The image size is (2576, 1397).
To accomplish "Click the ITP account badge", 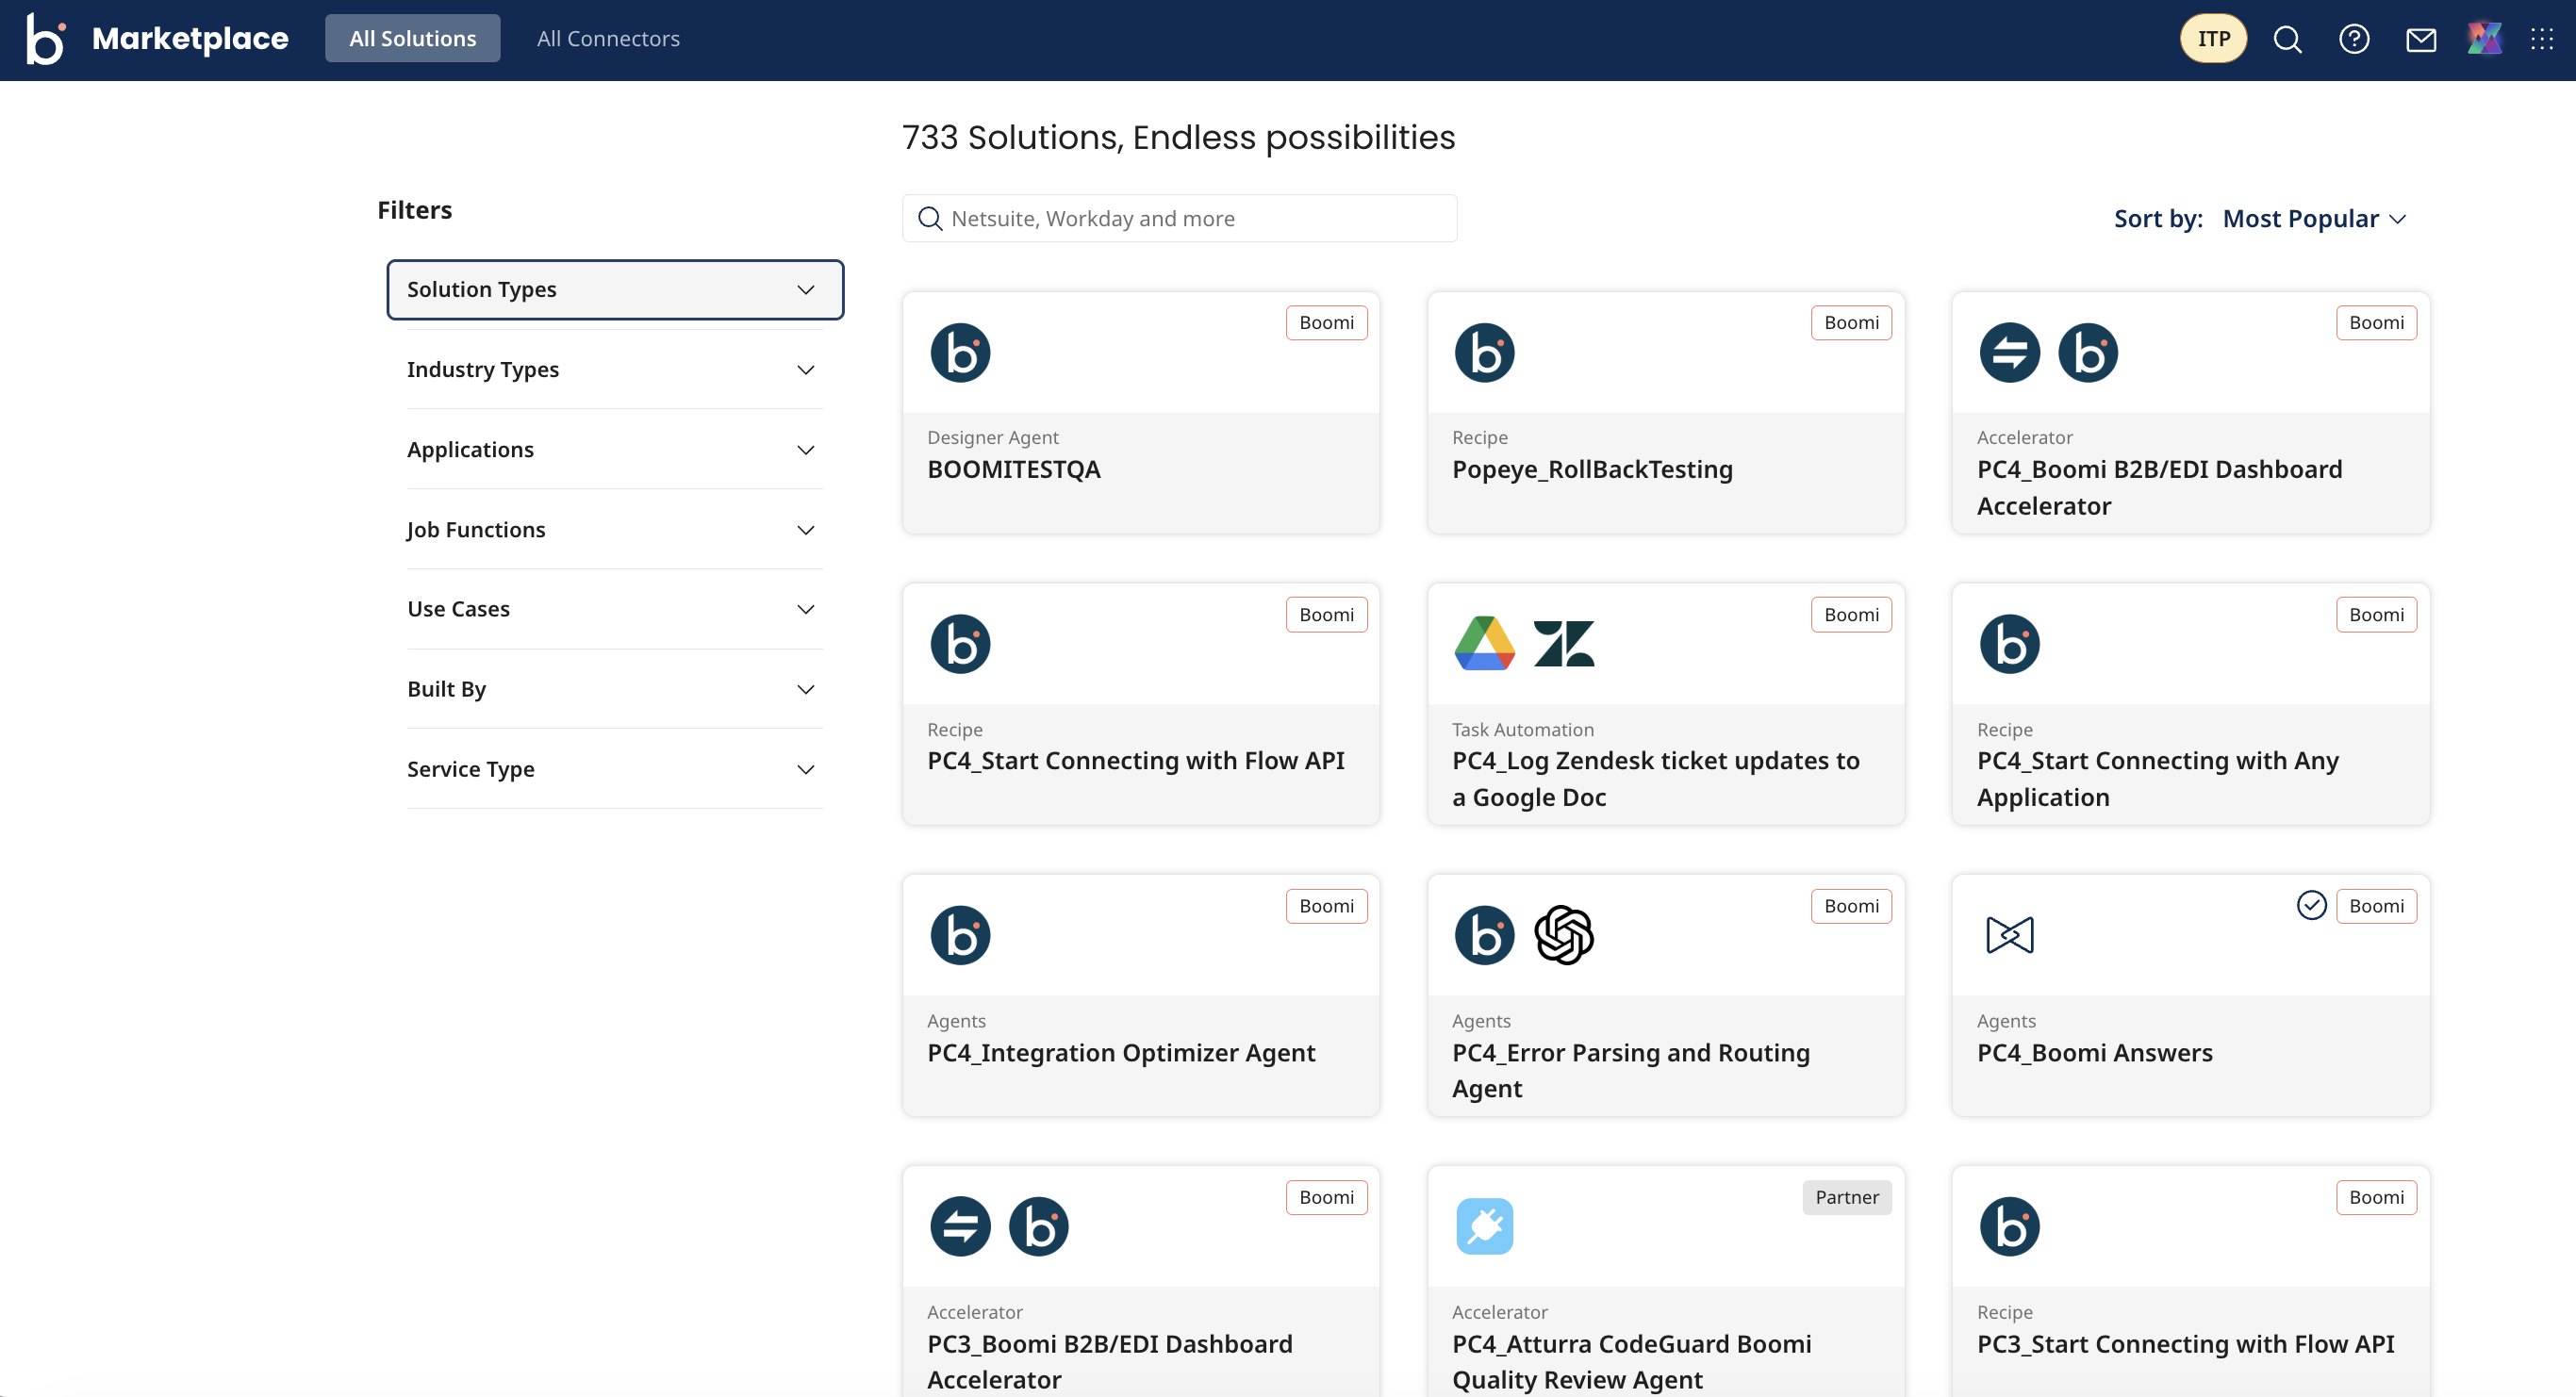I will (2213, 39).
